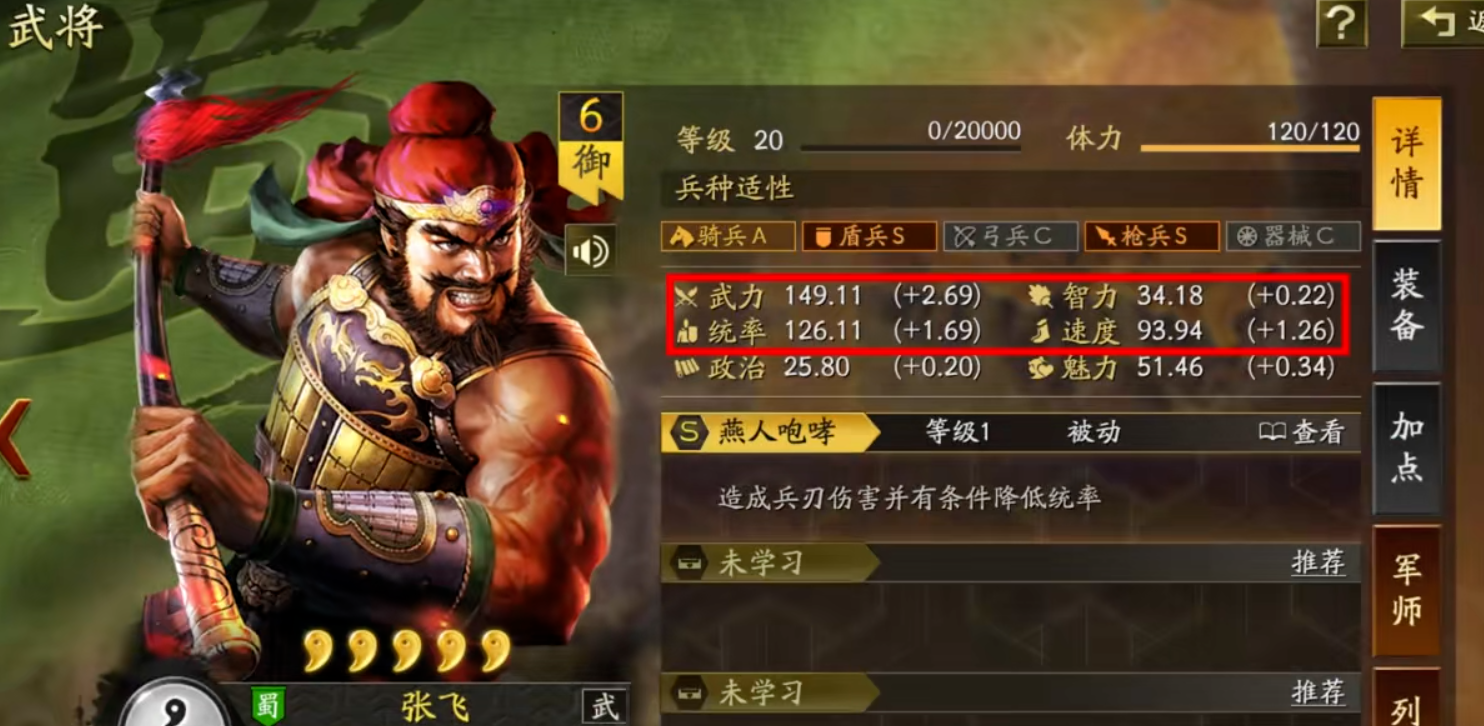Image resolution: width=1484 pixels, height=726 pixels.
Task: Open the question mark help icon
Action: [x=1341, y=22]
